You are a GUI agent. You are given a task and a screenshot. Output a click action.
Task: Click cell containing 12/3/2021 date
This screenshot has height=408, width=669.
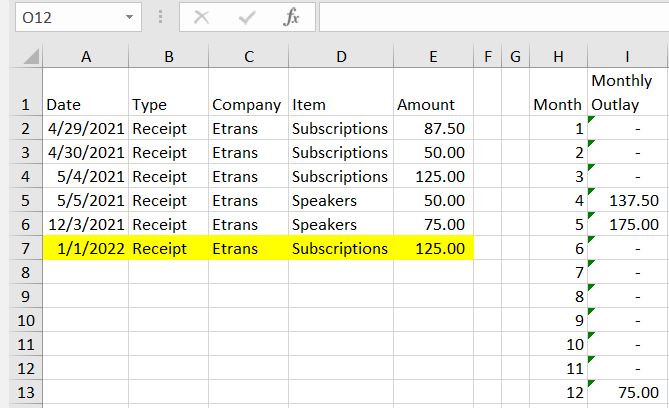click(x=85, y=224)
